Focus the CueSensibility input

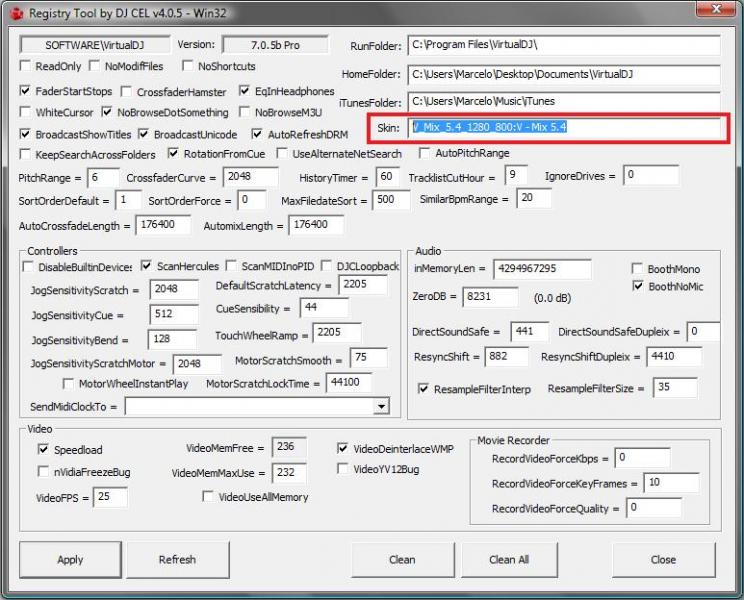coord(325,307)
